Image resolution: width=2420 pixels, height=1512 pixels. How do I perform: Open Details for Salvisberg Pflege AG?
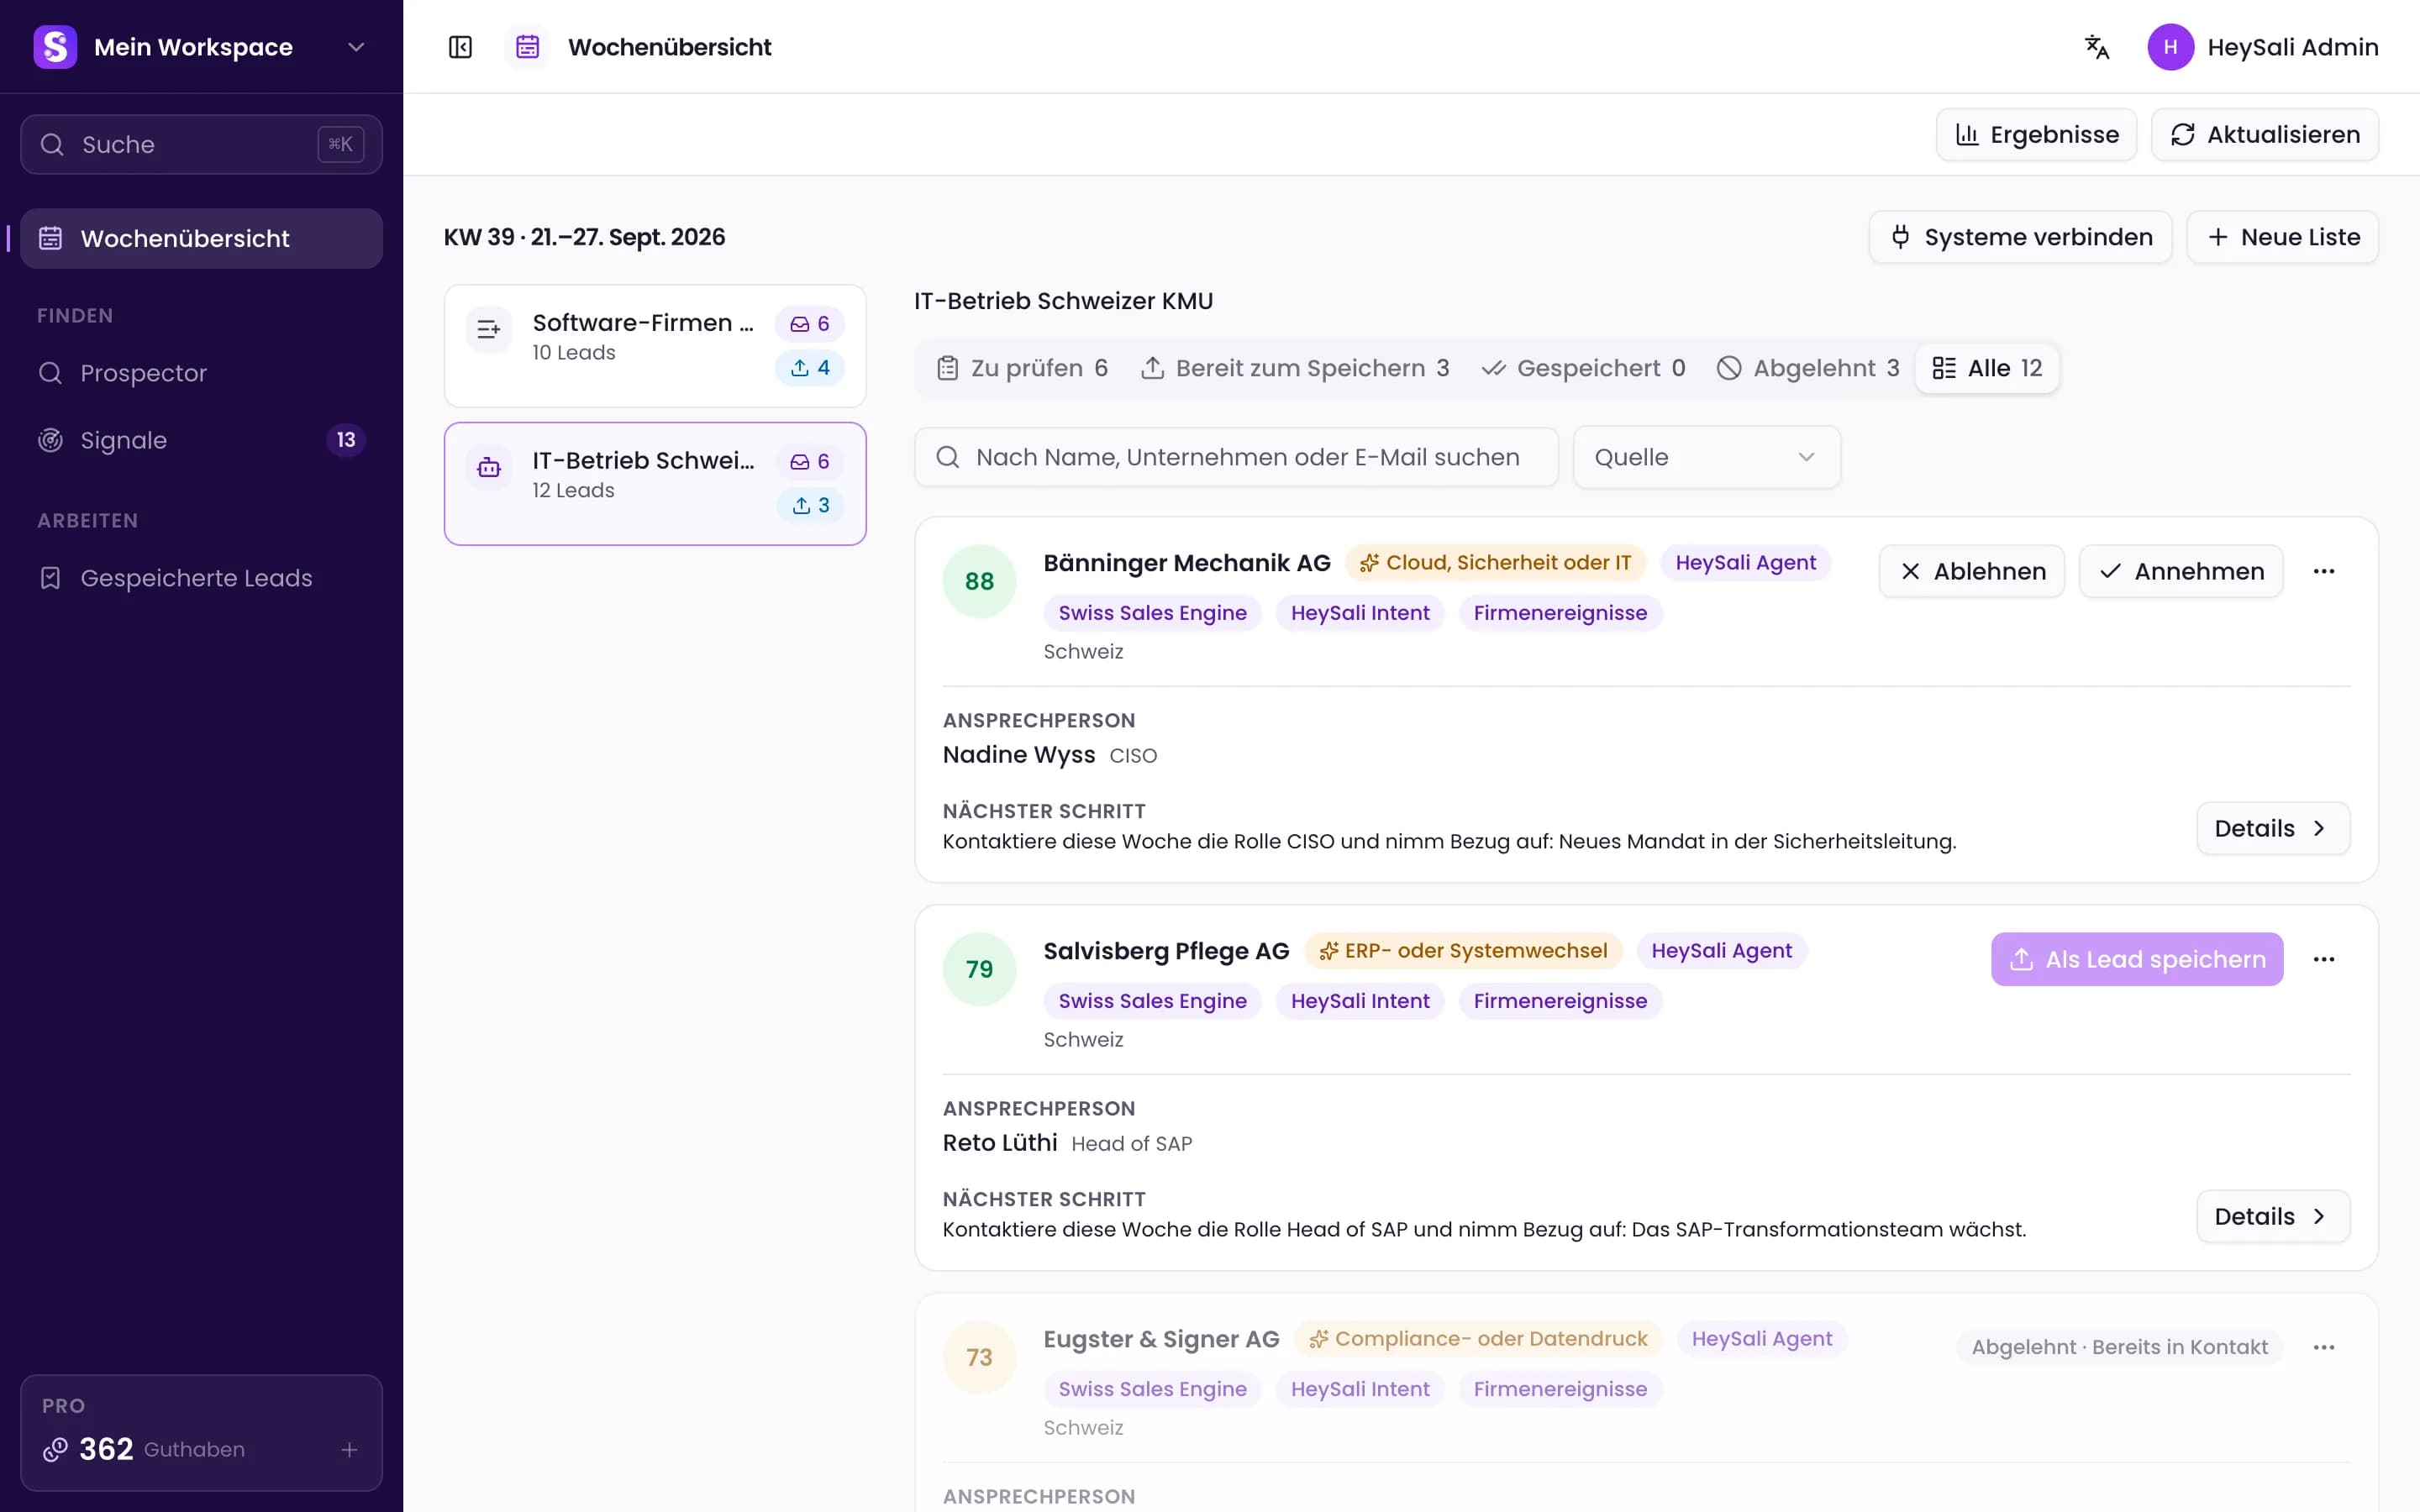pyautogui.click(x=2272, y=1216)
